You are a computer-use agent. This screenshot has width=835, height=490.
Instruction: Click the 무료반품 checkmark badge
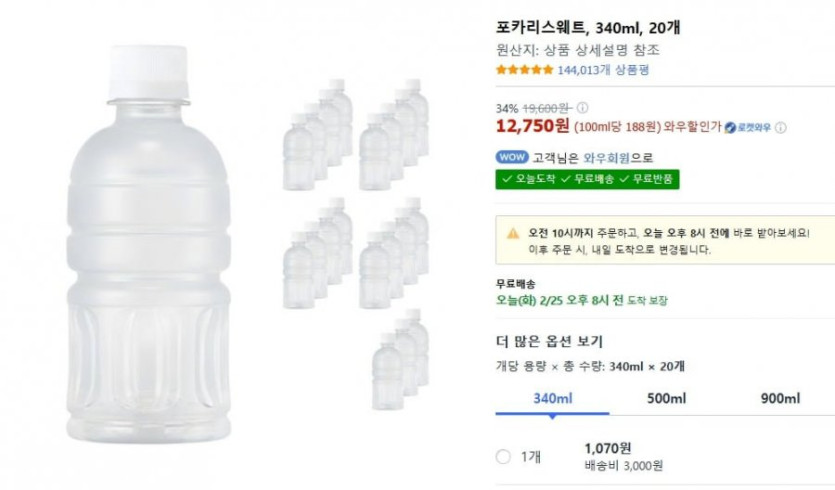click(648, 179)
